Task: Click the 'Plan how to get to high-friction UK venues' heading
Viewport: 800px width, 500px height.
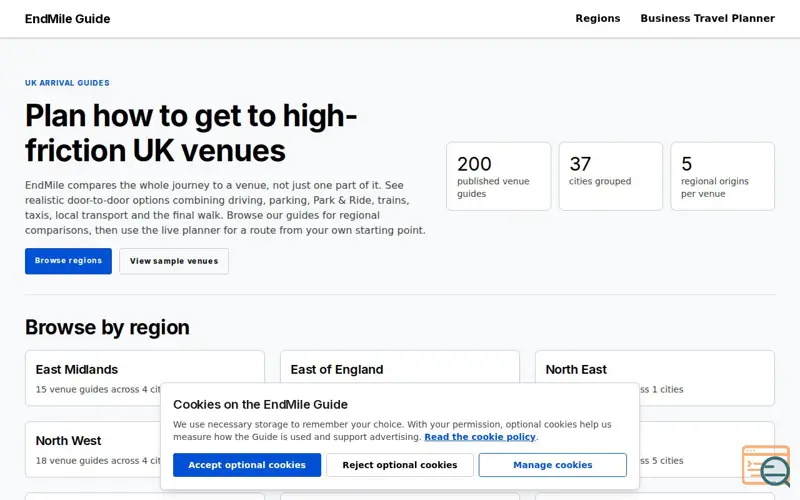Action: pos(191,133)
